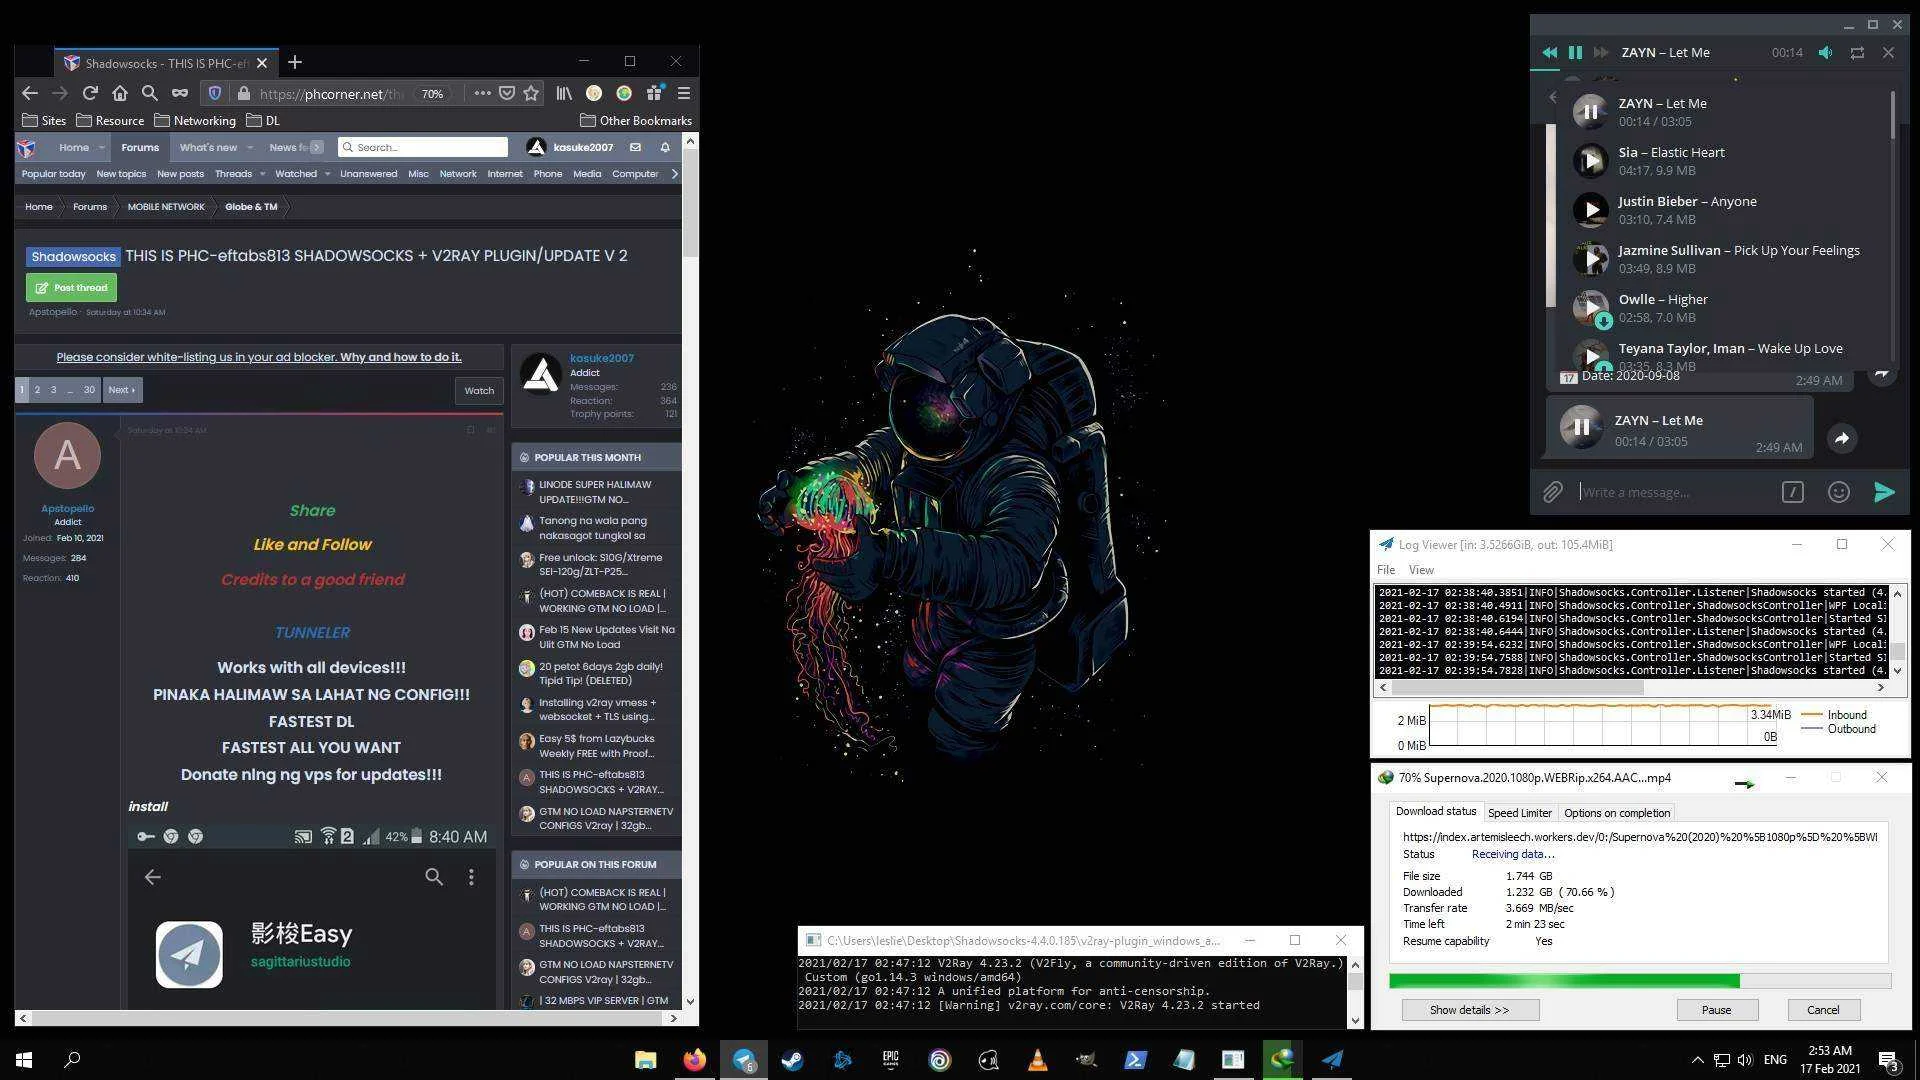Viewport: 1920px width, 1080px height.
Task: Show more nav items with chevron
Action: (x=317, y=147)
